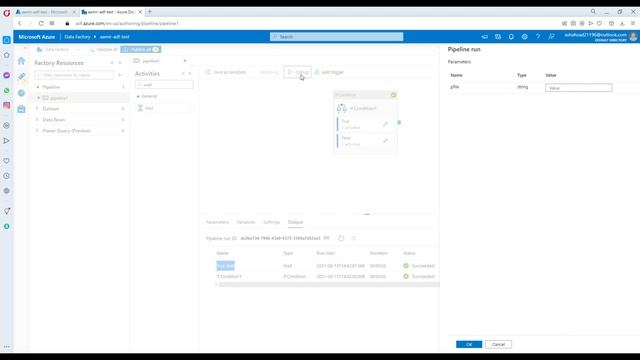Click Validate all in top toolbar
The image size is (640, 360).
coord(104,49)
